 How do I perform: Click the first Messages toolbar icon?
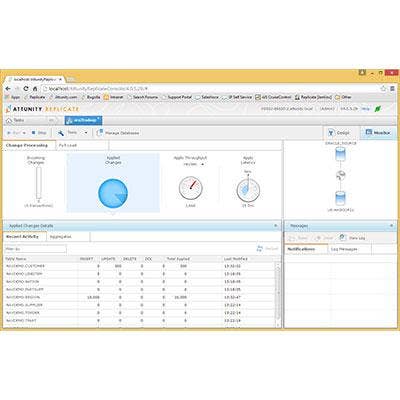(x=292, y=238)
